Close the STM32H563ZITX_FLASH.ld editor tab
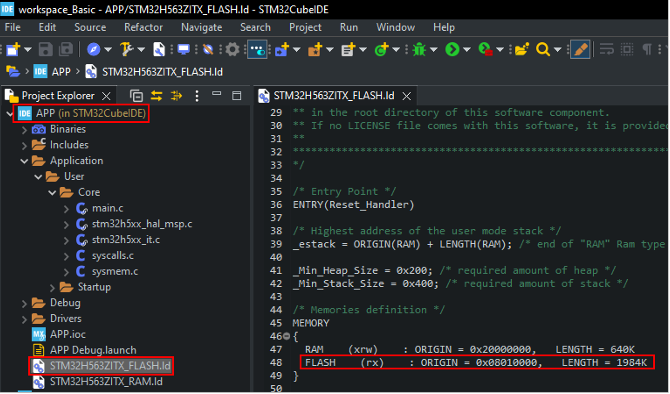Screen dimensions: 670x394 click(406, 96)
